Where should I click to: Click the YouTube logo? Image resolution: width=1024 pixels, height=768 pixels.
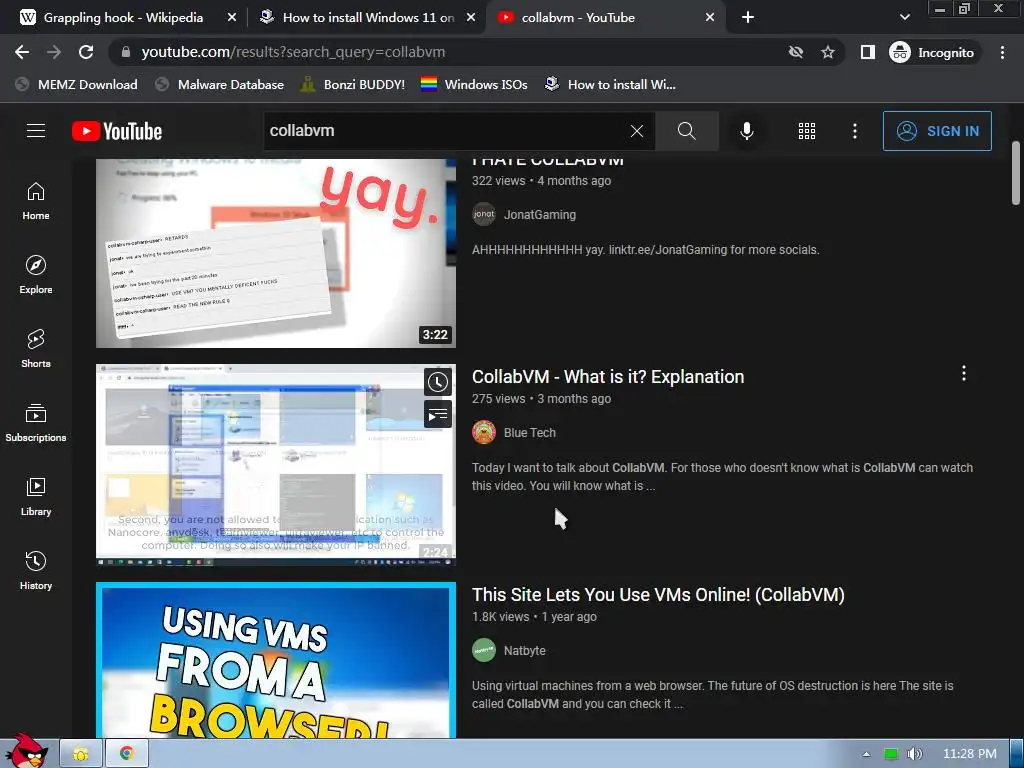click(x=117, y=131)
